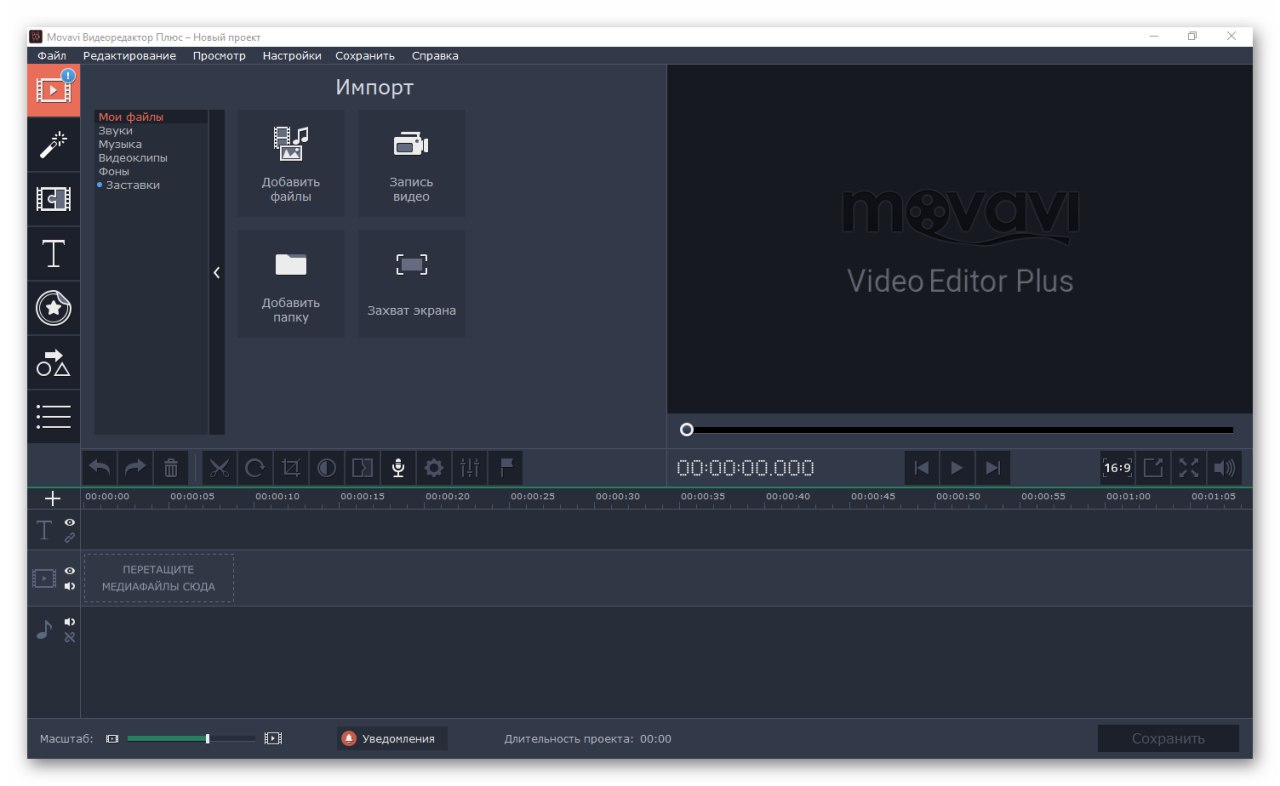Mute the audio track speaker
This screenshot has width=1280, height=786.
click(x=70, y=622)
